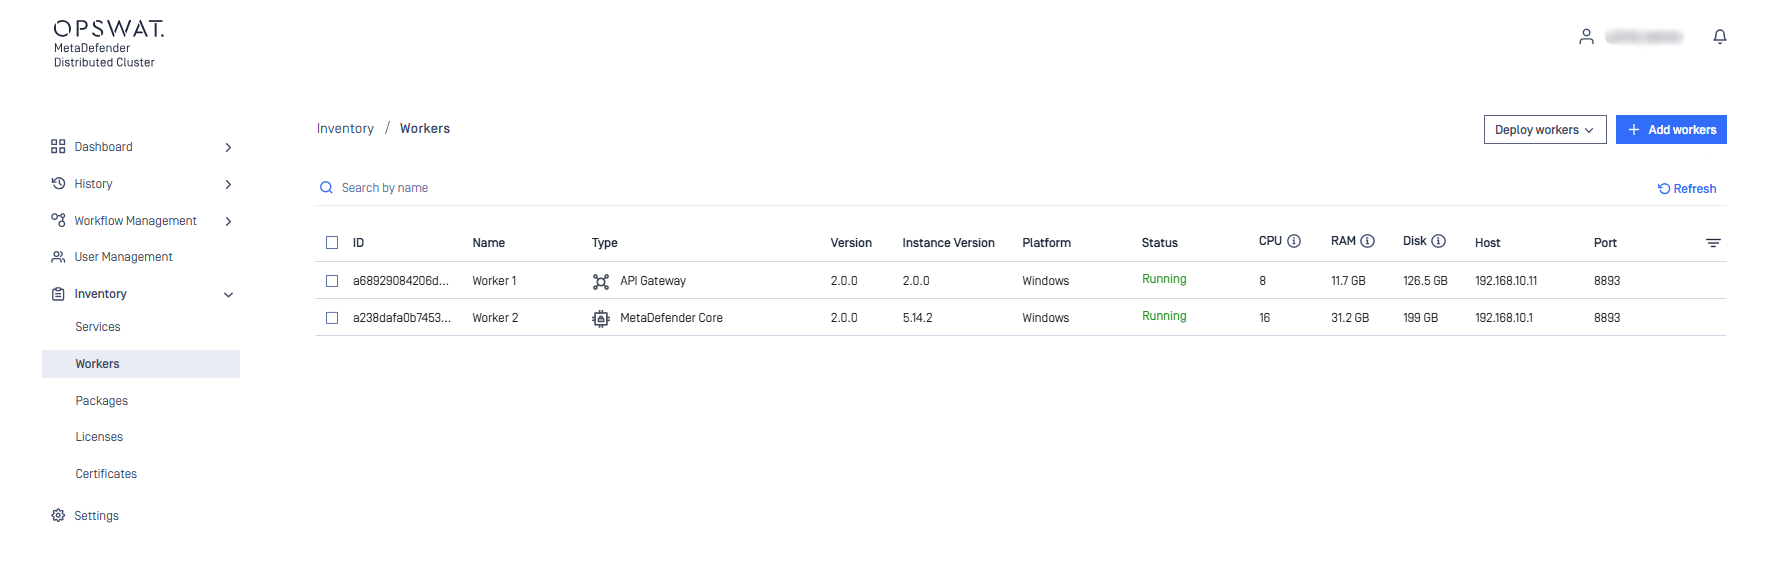Viewport: 1789px width, 568px height.
Task: Click the RAM info icon
Action: [1368, 241]
